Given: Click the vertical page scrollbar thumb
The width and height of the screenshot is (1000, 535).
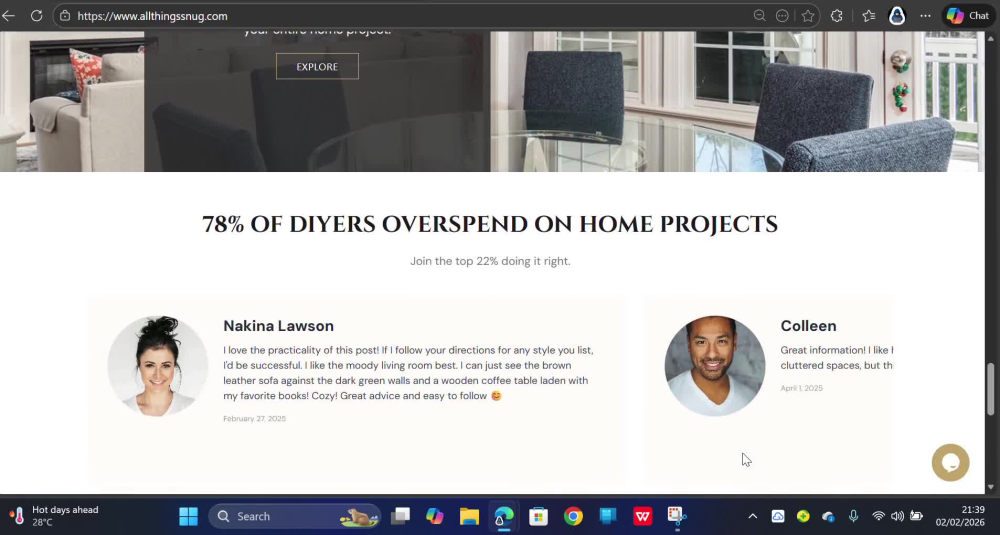Looking at the screenshot, I should click(990, 390).
